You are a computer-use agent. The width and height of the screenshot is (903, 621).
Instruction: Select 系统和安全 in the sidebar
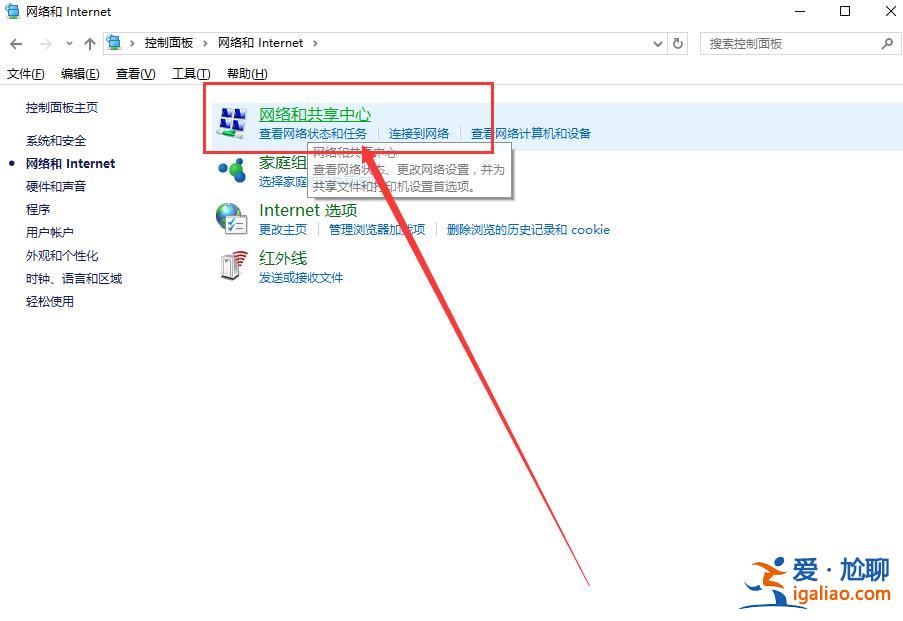tap(55, 140)
